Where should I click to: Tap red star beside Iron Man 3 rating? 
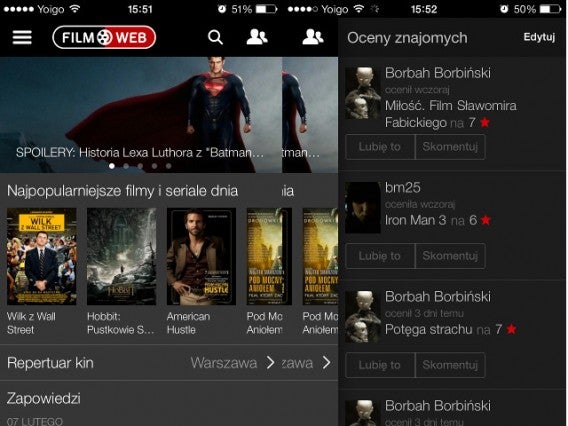point(486,220)
